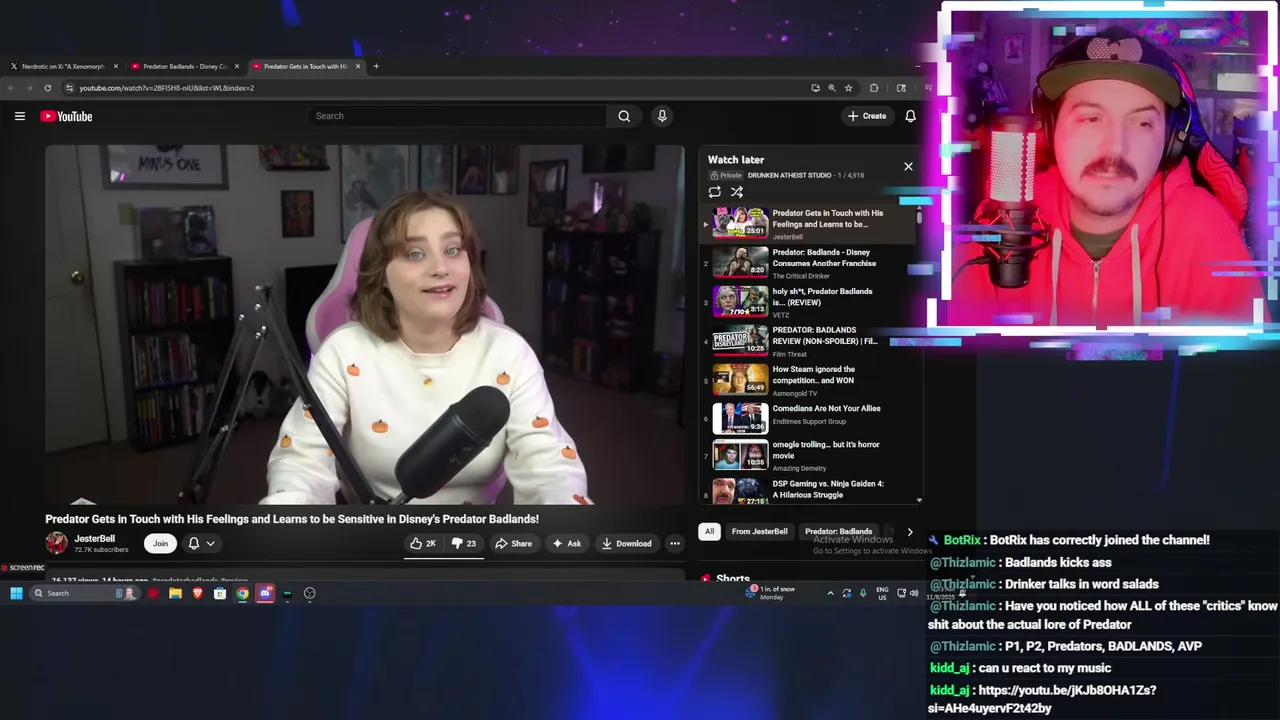This screenshot has width=1280, height=720.
Task: Select 'How Steam ignored the competition' title
Action: click(813, 374)
